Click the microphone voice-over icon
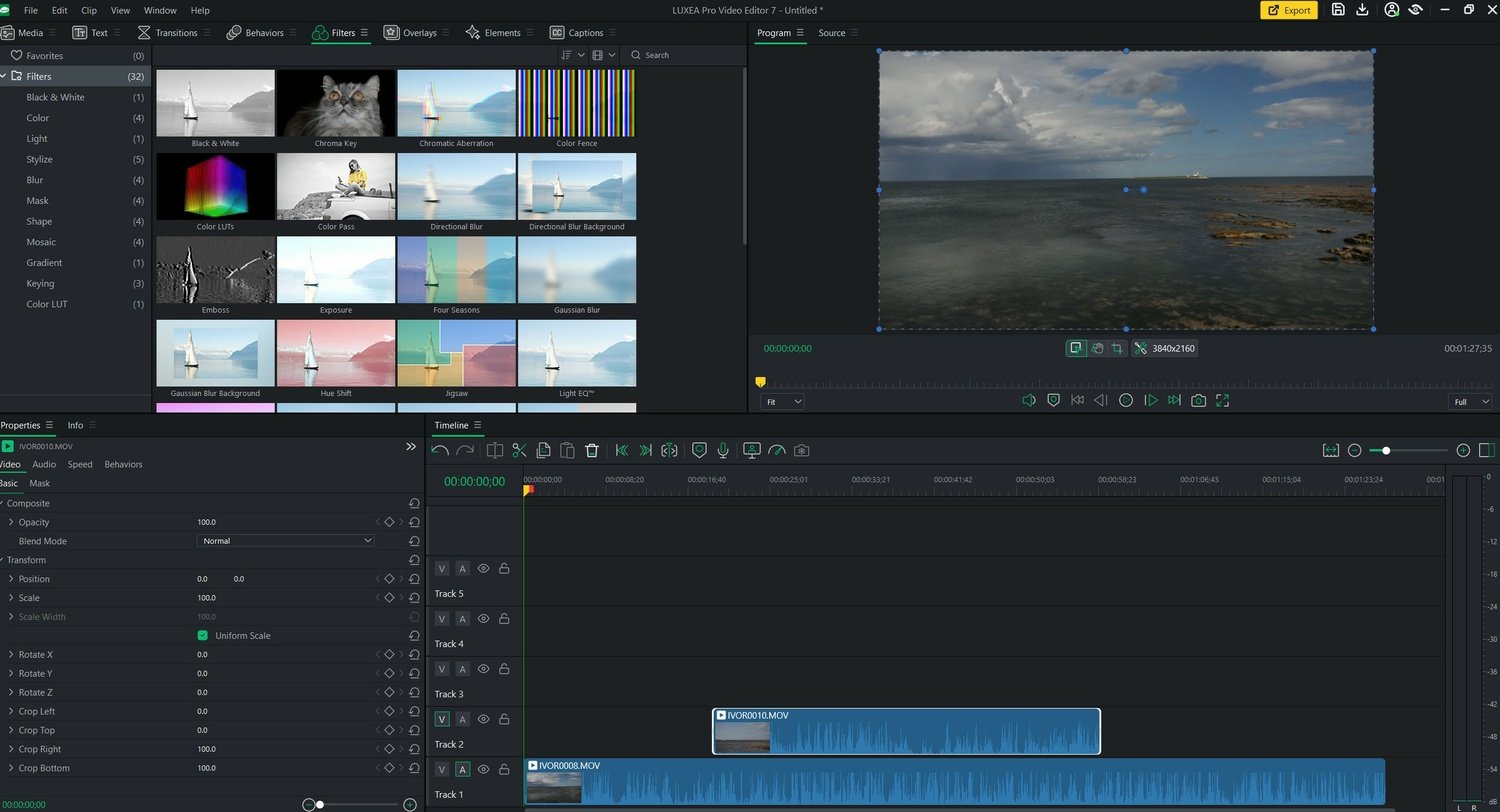Viewport: 1500px width, 812px height. tap(722, 451)
